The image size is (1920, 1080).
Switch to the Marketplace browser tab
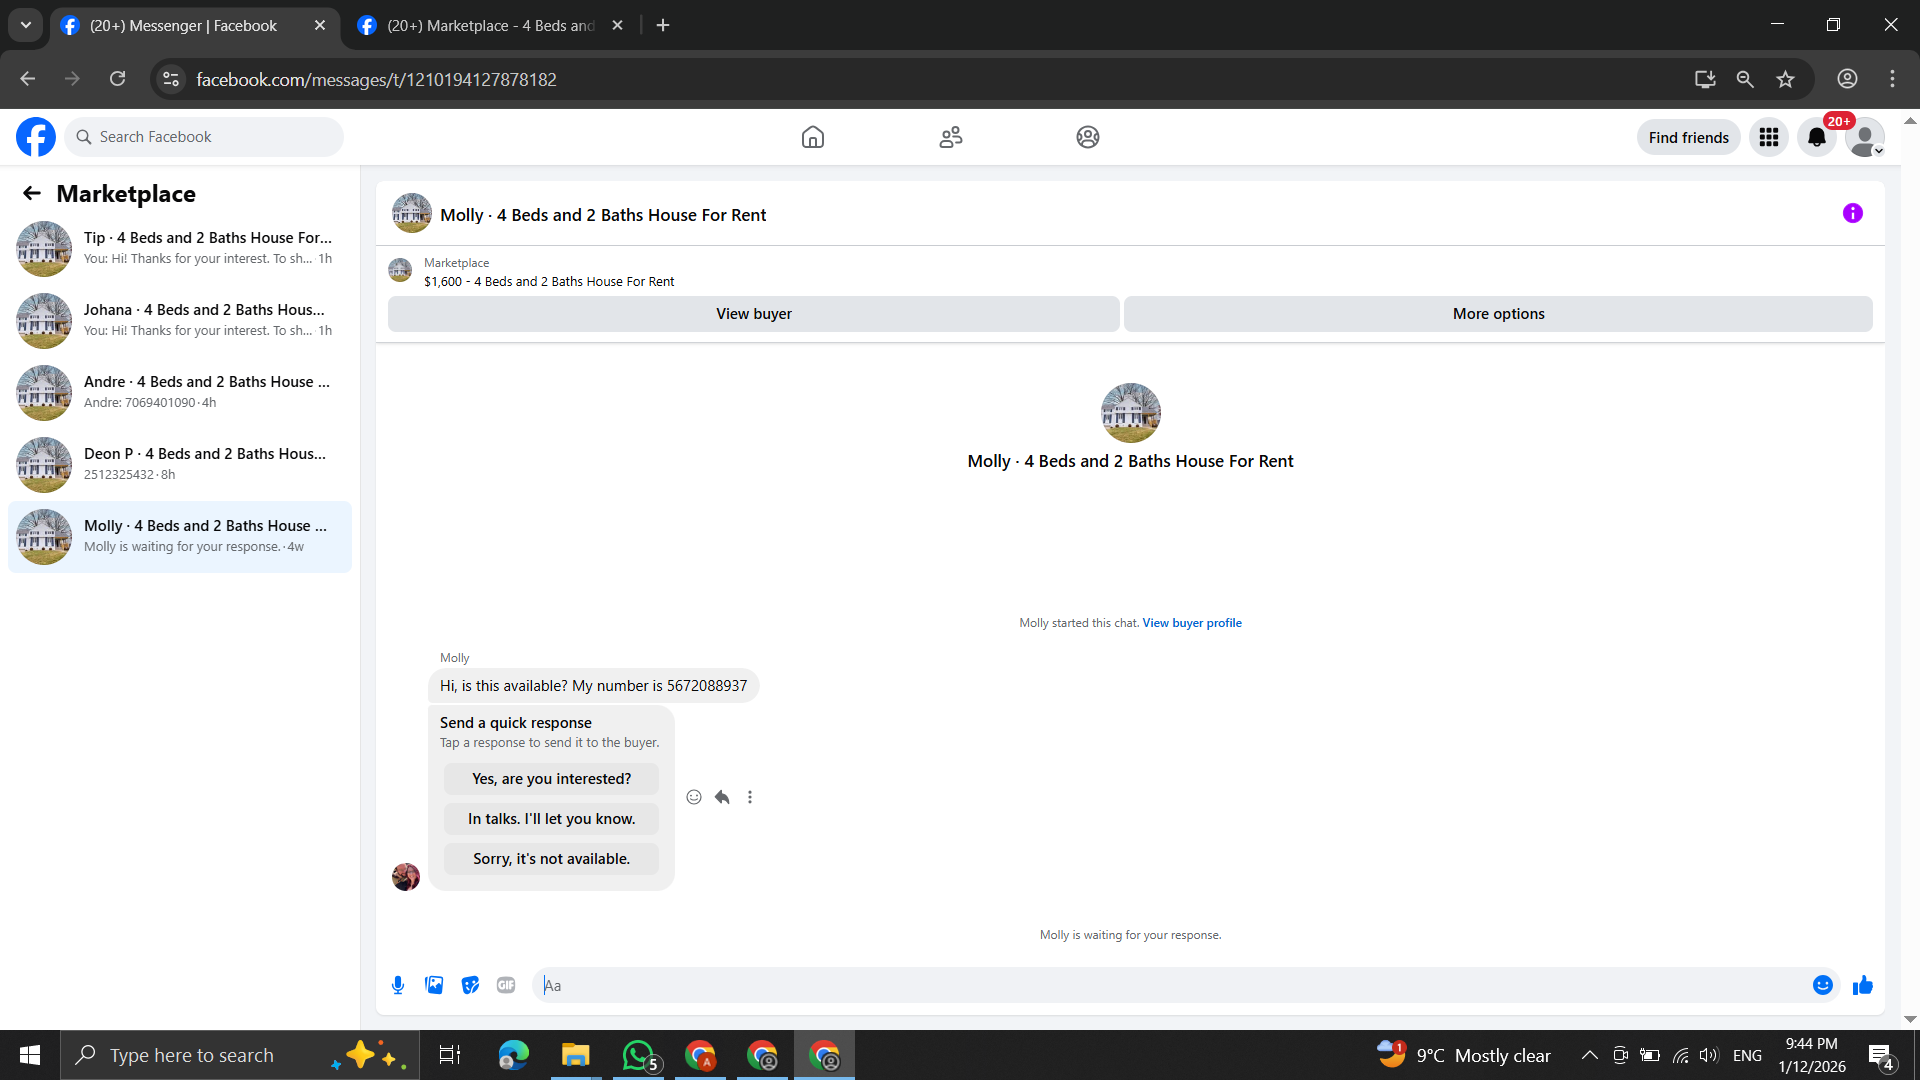pos(490,25)
